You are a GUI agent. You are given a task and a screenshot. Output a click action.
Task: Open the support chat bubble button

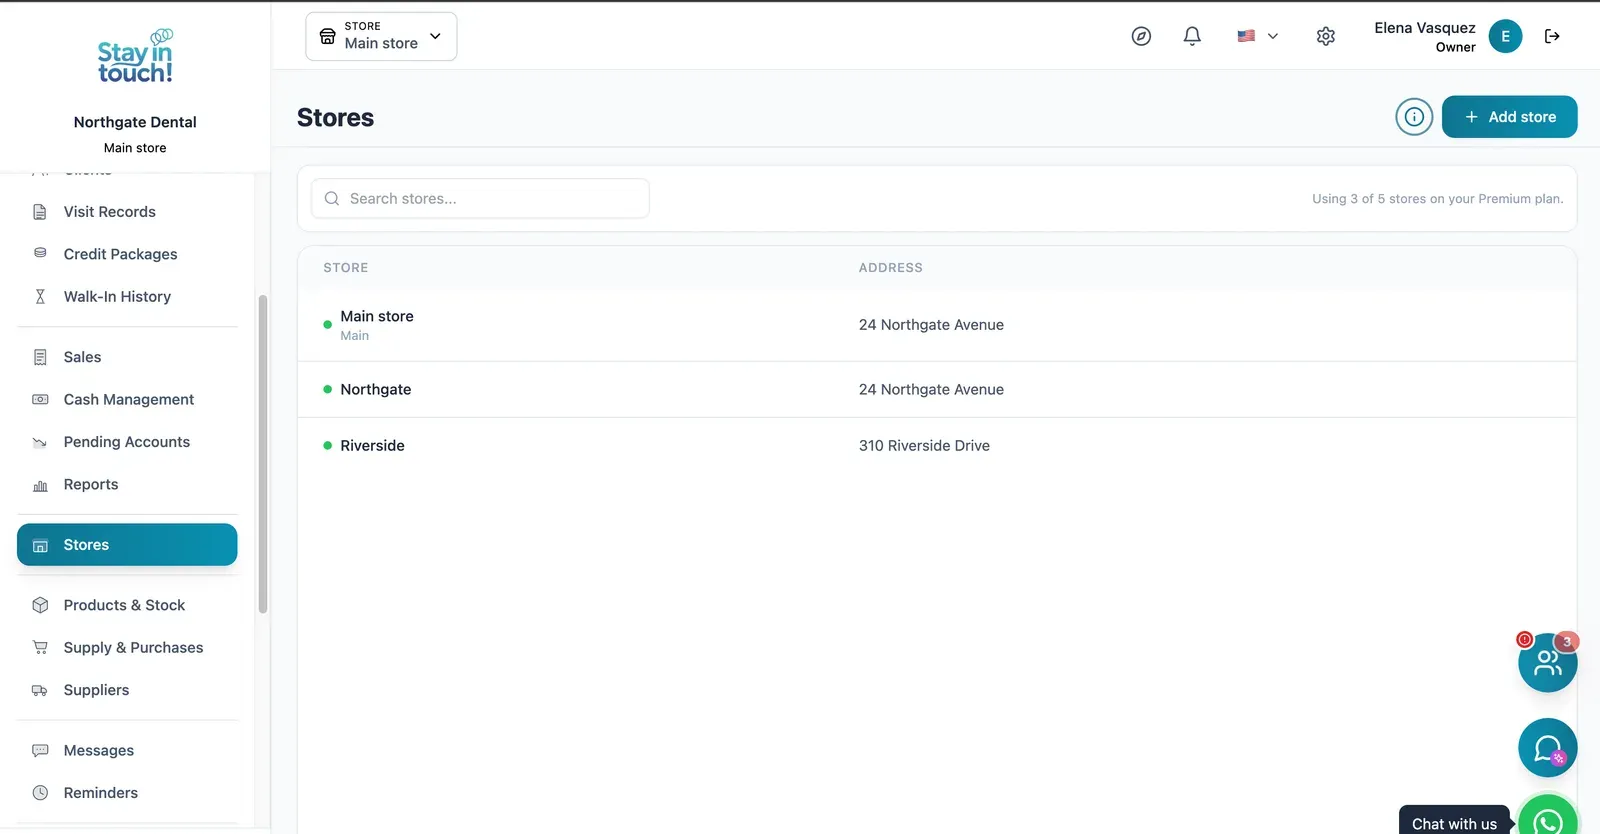point(1547,748)
